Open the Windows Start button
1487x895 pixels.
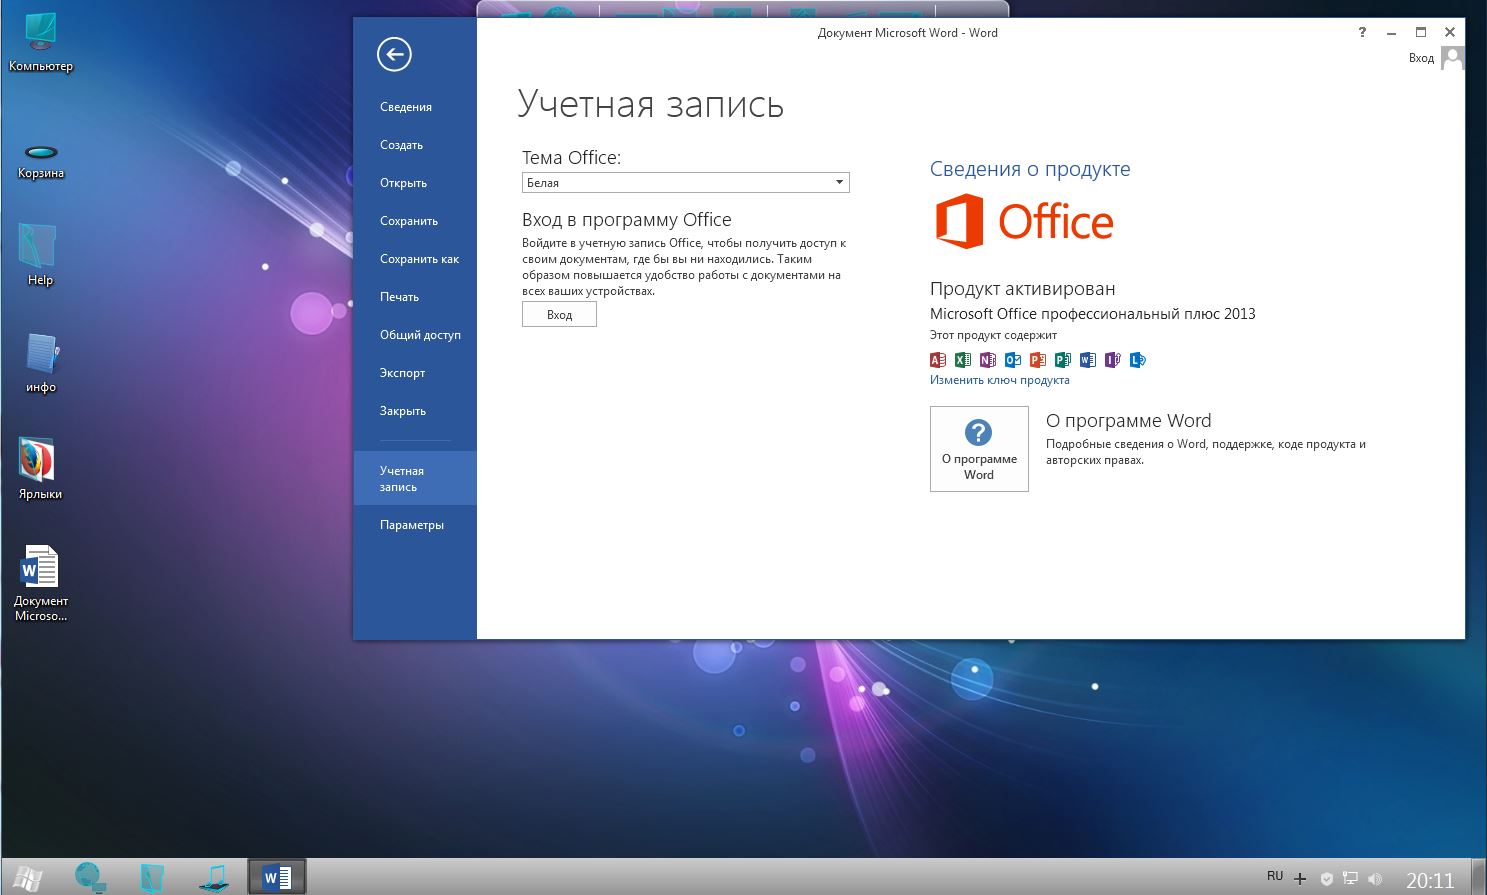coord(28,878)
